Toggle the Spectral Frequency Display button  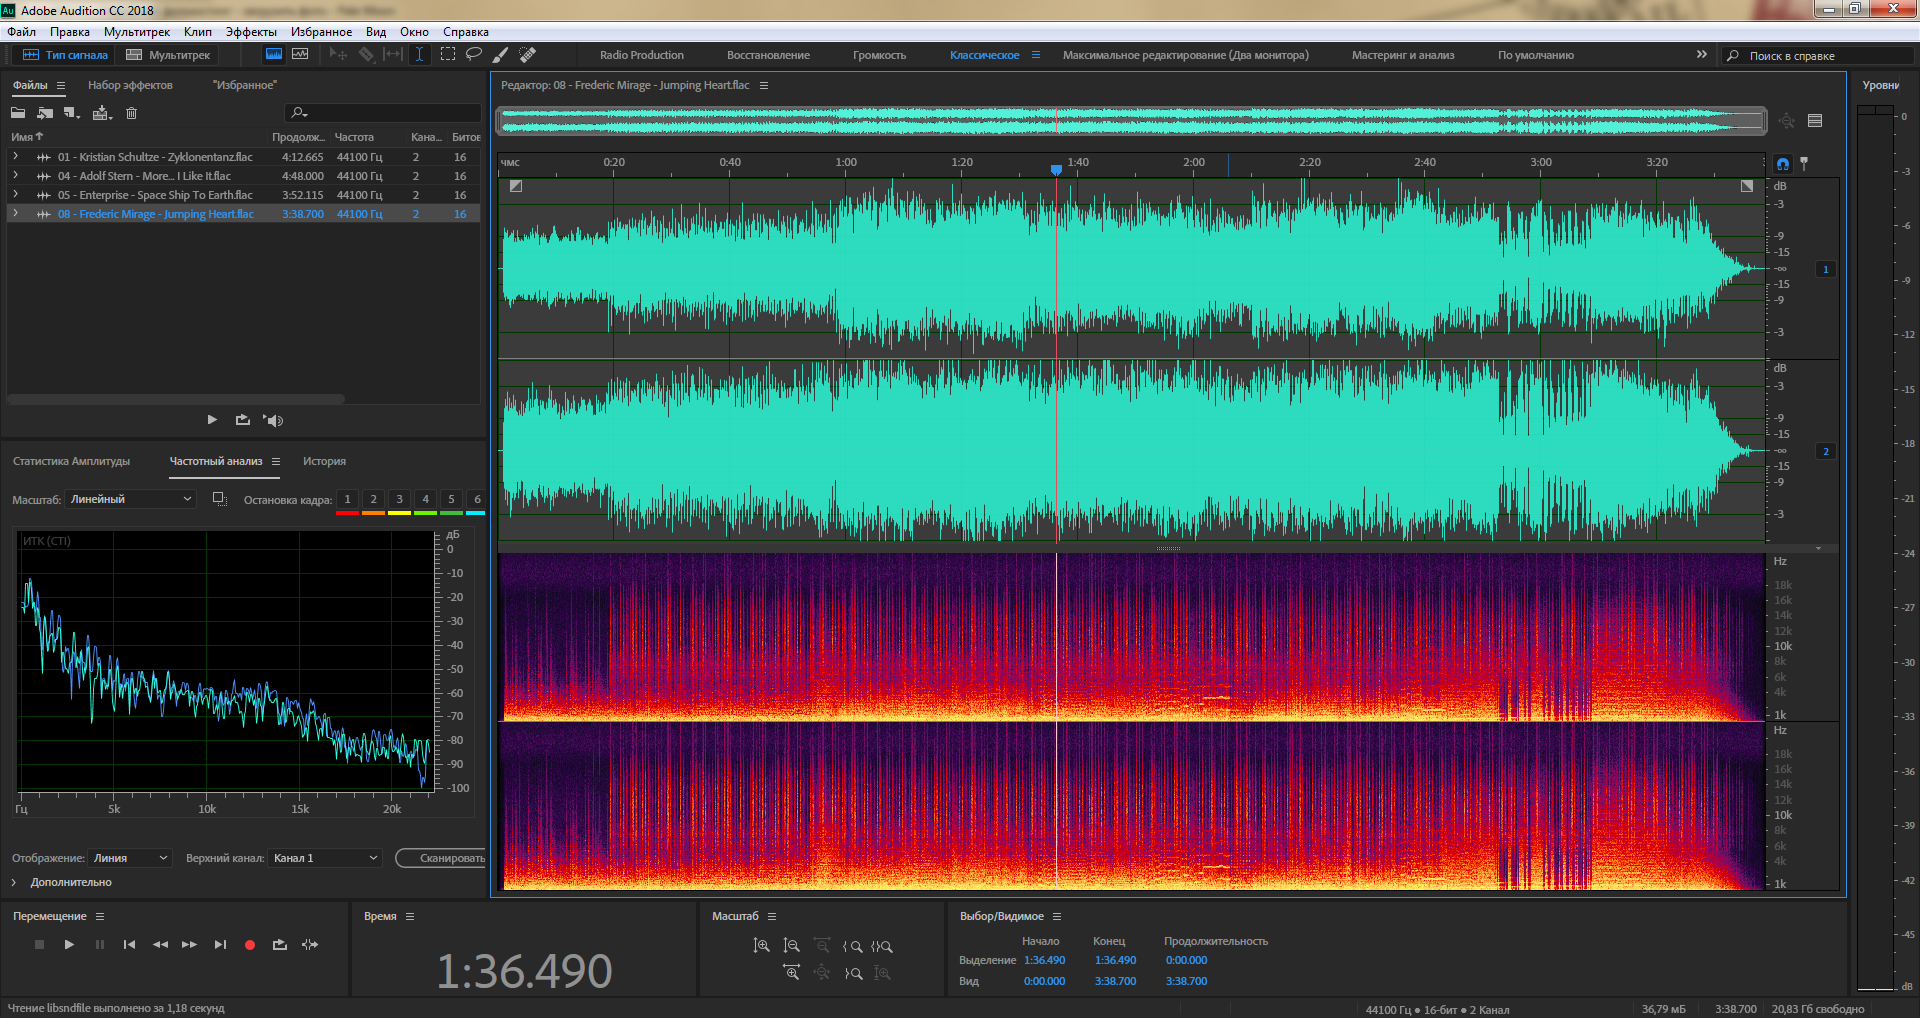point(273,55)
